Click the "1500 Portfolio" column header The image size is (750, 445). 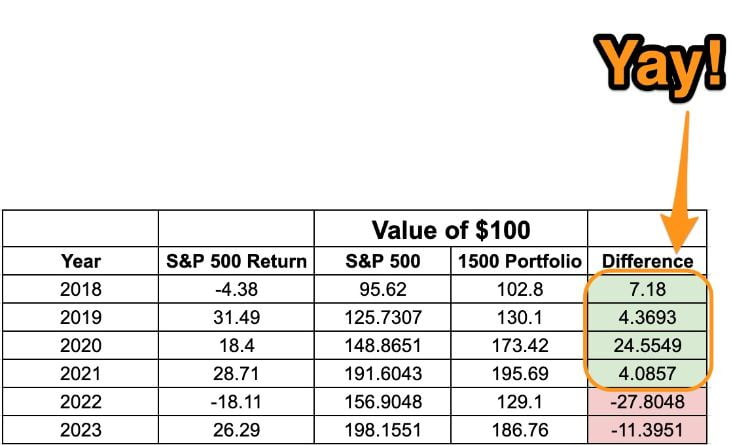520,261
